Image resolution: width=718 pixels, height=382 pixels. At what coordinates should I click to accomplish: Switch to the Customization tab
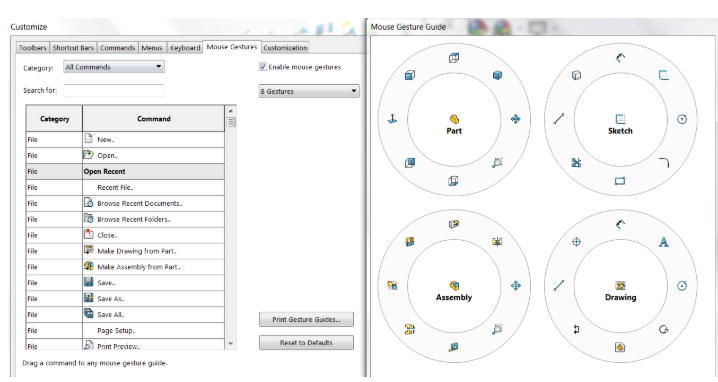tap(285, 48)
